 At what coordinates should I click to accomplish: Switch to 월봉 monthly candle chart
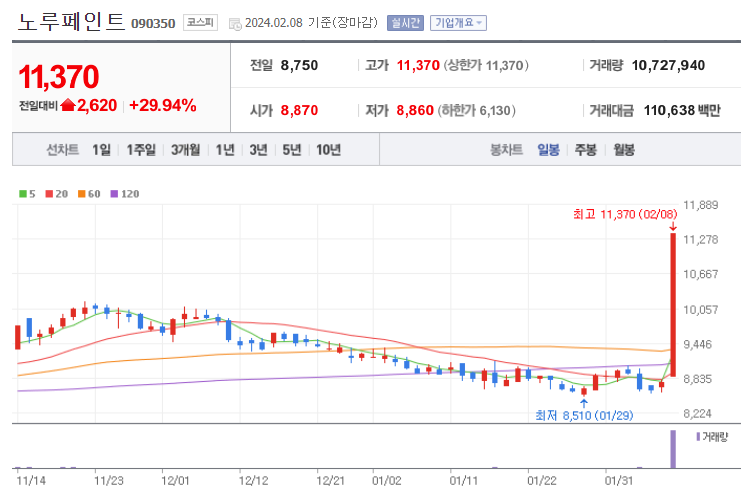click(624, 150)
